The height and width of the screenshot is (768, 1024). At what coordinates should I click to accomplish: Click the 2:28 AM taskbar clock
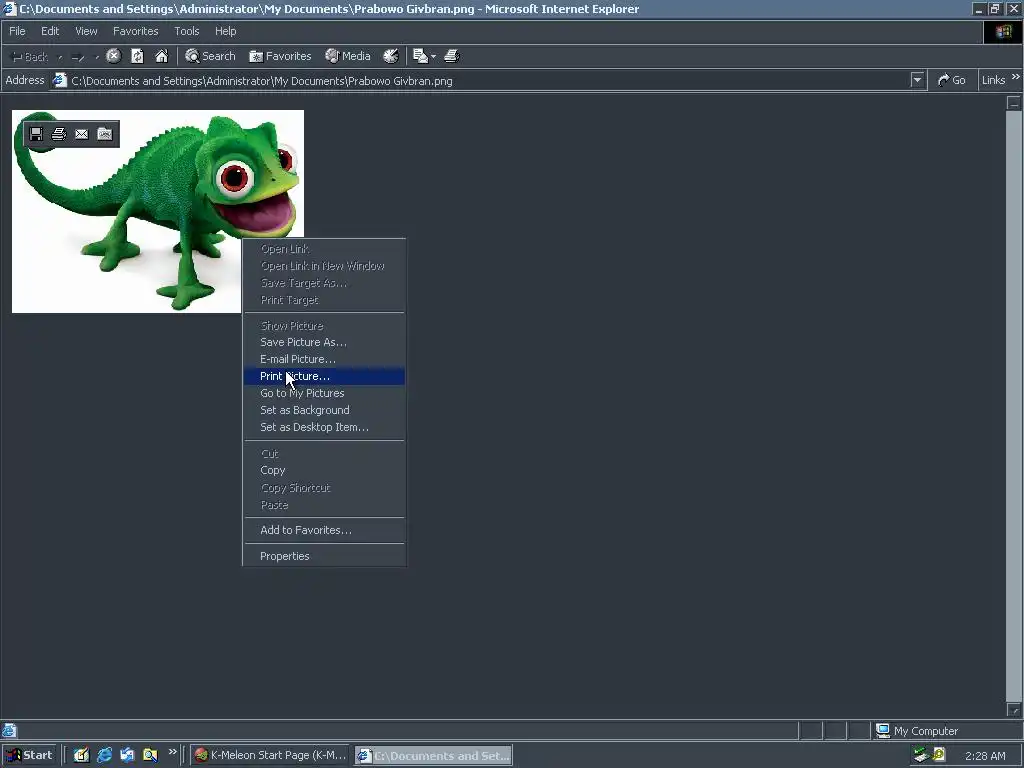tap(985, 756)
